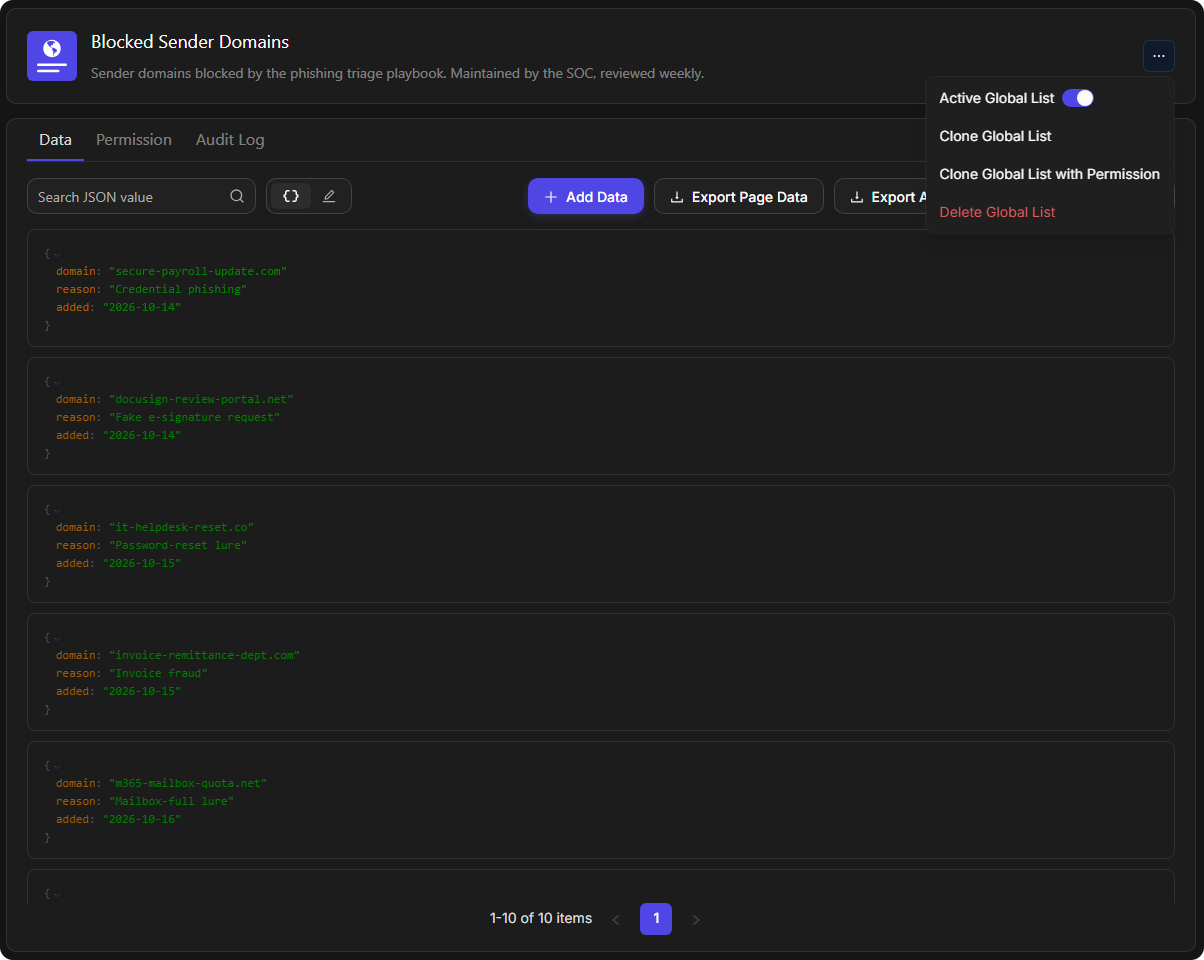Click Export Page Data button
The height and width of the screenshot is (960, 1204).
pos(739,196)
